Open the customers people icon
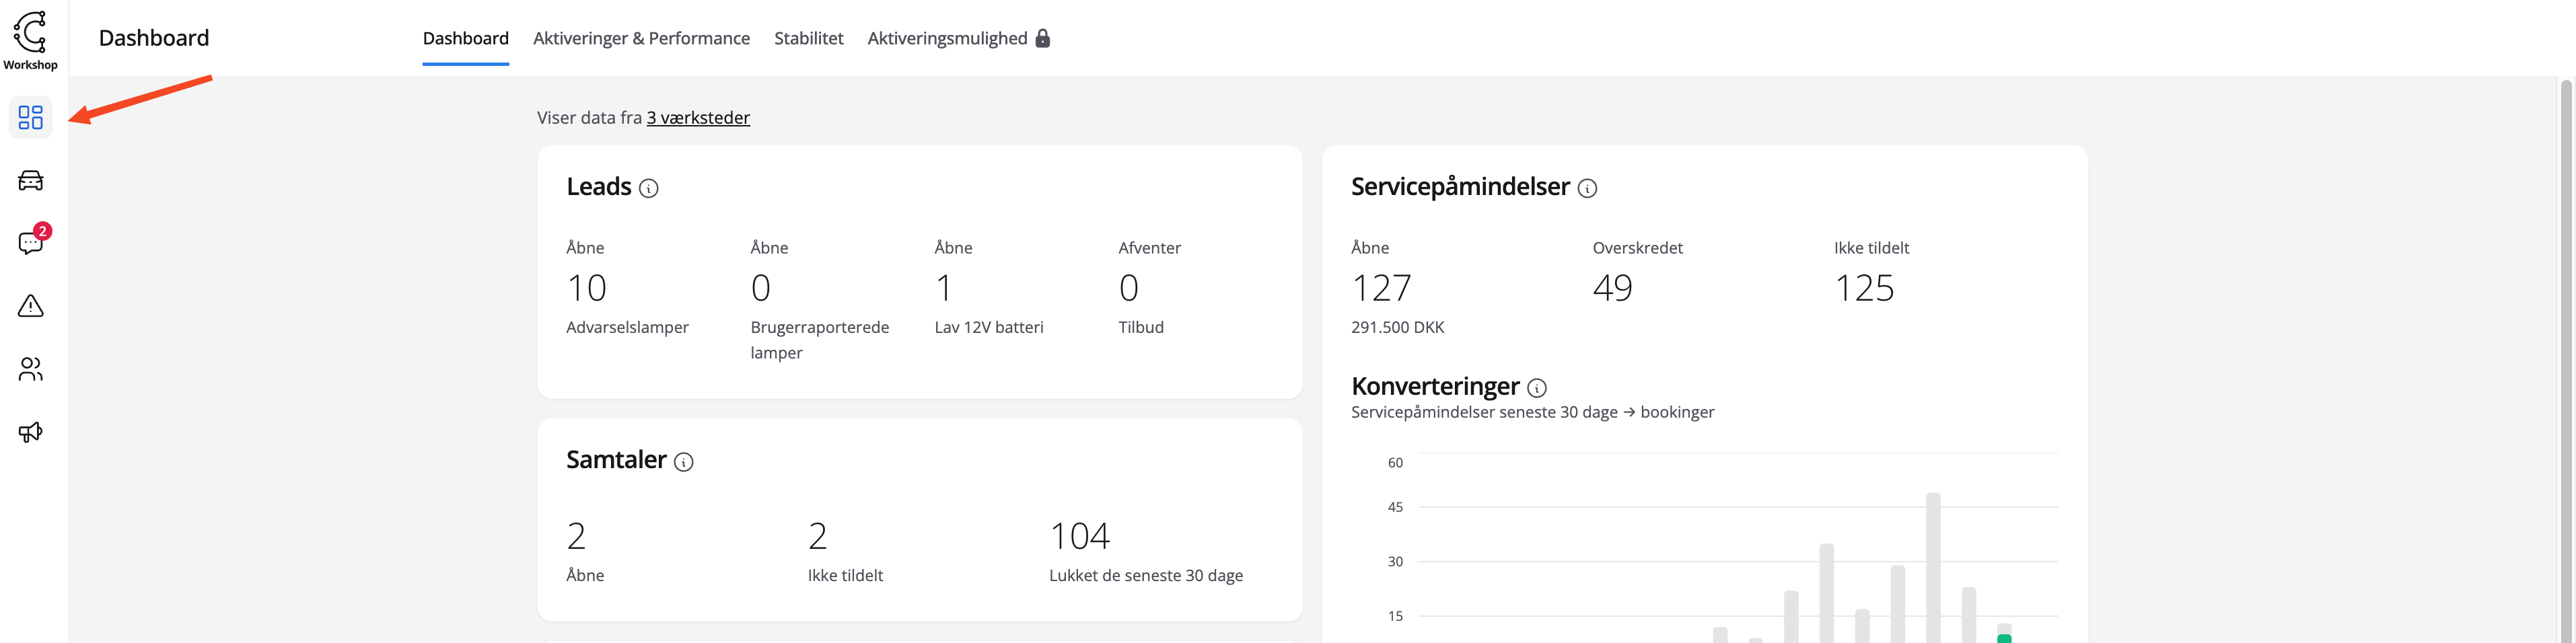2576x643 pixels. [31, 369]
